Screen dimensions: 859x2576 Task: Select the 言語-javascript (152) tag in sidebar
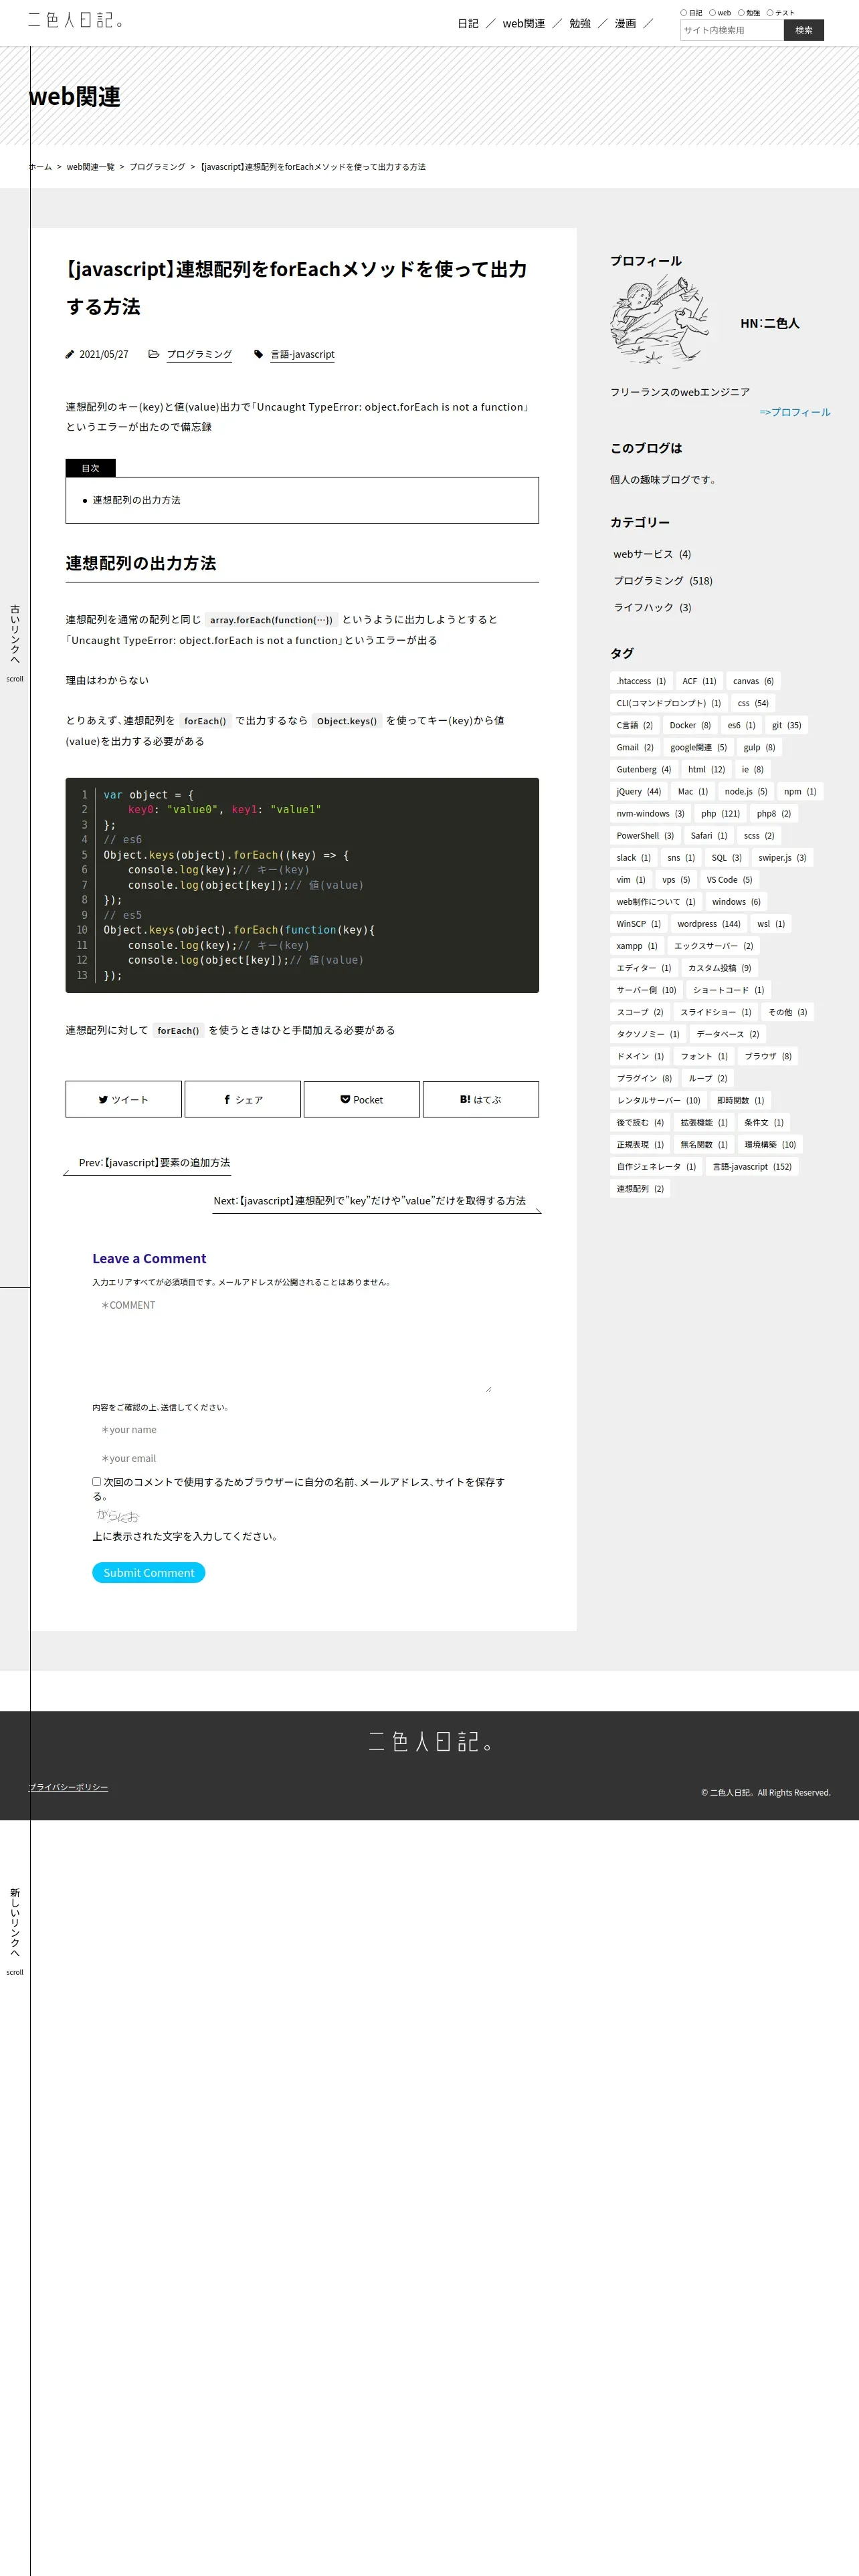point(752,1166)
